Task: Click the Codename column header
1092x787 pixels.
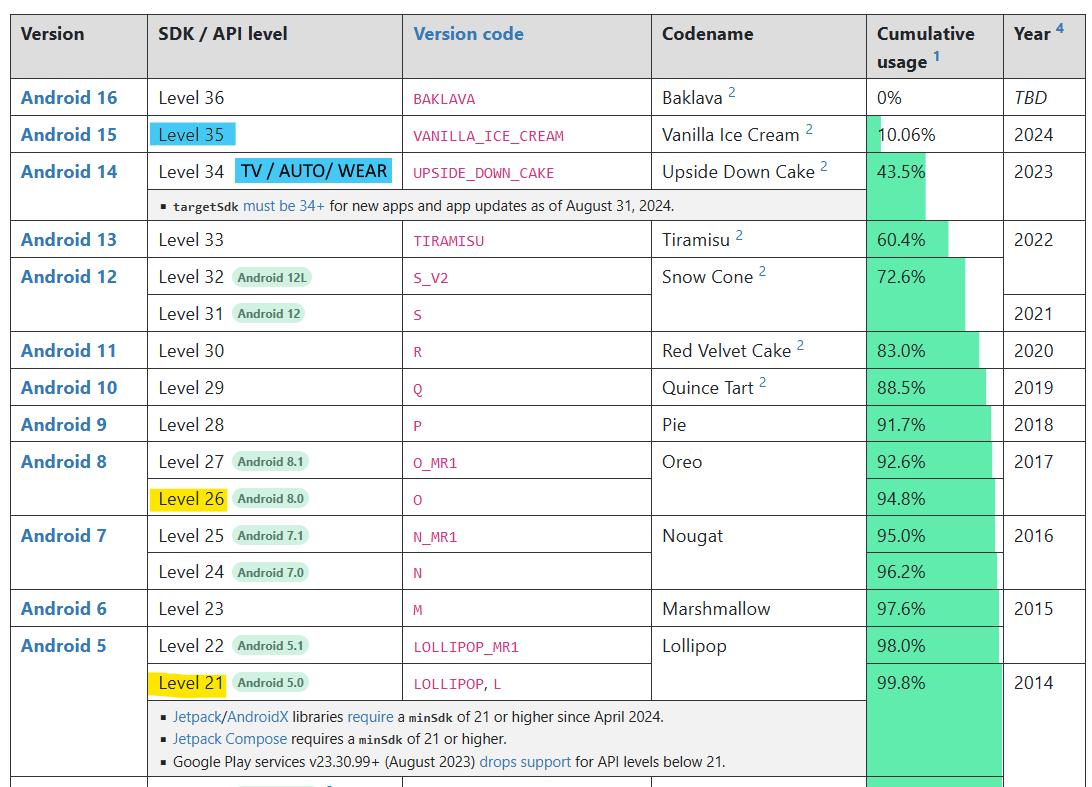Action: 758,46
